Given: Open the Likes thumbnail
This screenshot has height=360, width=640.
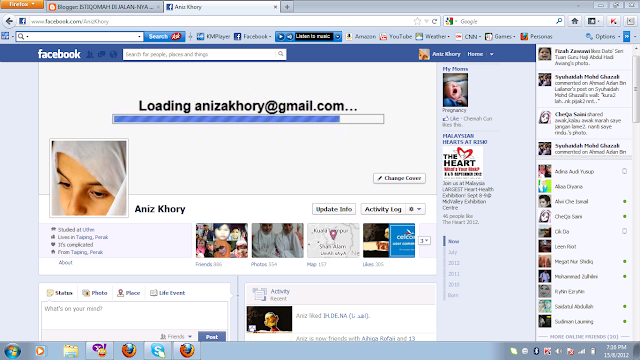Looking at the screenshot, I should pos(389,240).
